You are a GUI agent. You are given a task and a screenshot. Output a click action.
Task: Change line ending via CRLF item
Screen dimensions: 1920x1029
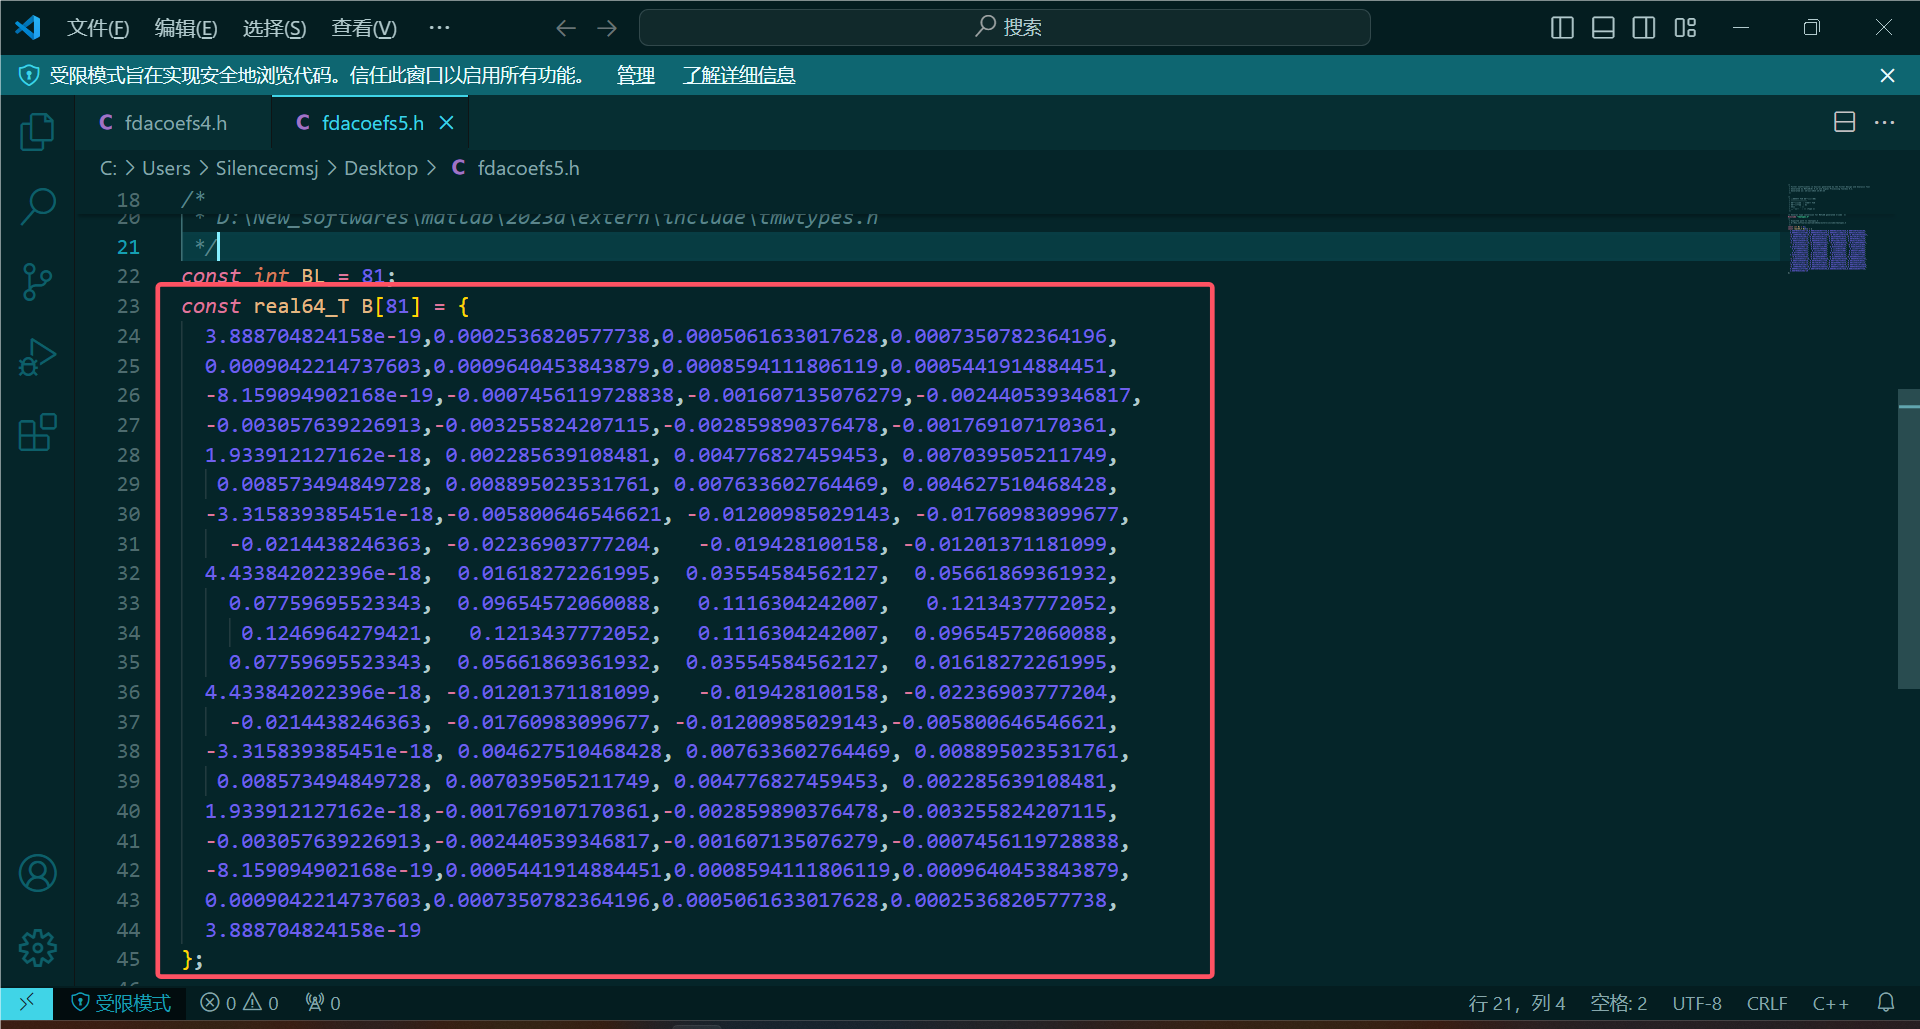point(1767,1002)
